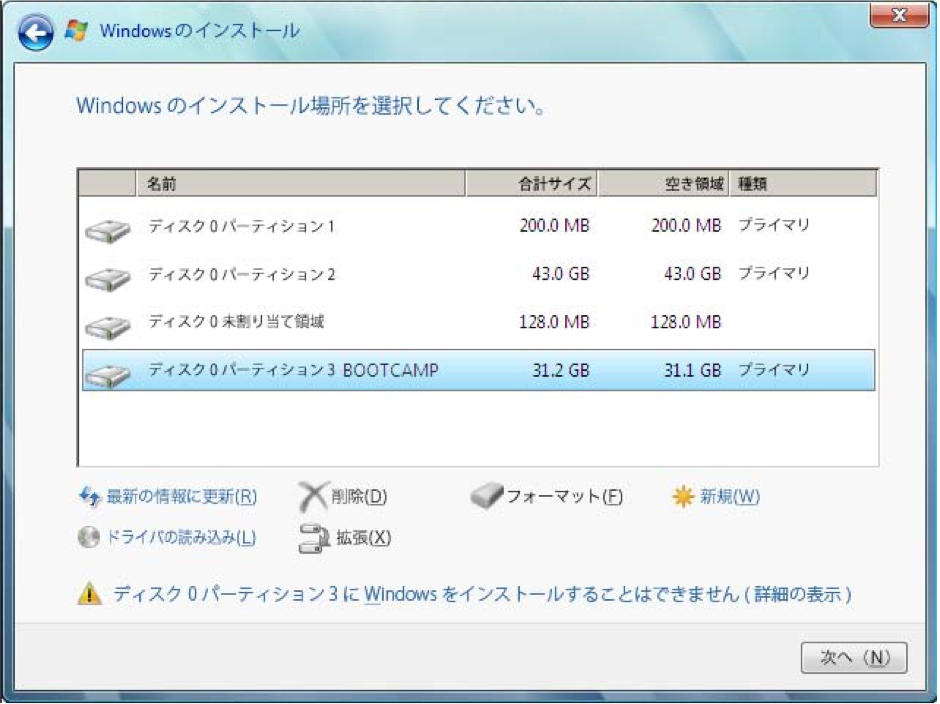The image size is (940, 704).
Task: Click the drive icon for BOOTCAMP partition
Action: coord(108,375)
